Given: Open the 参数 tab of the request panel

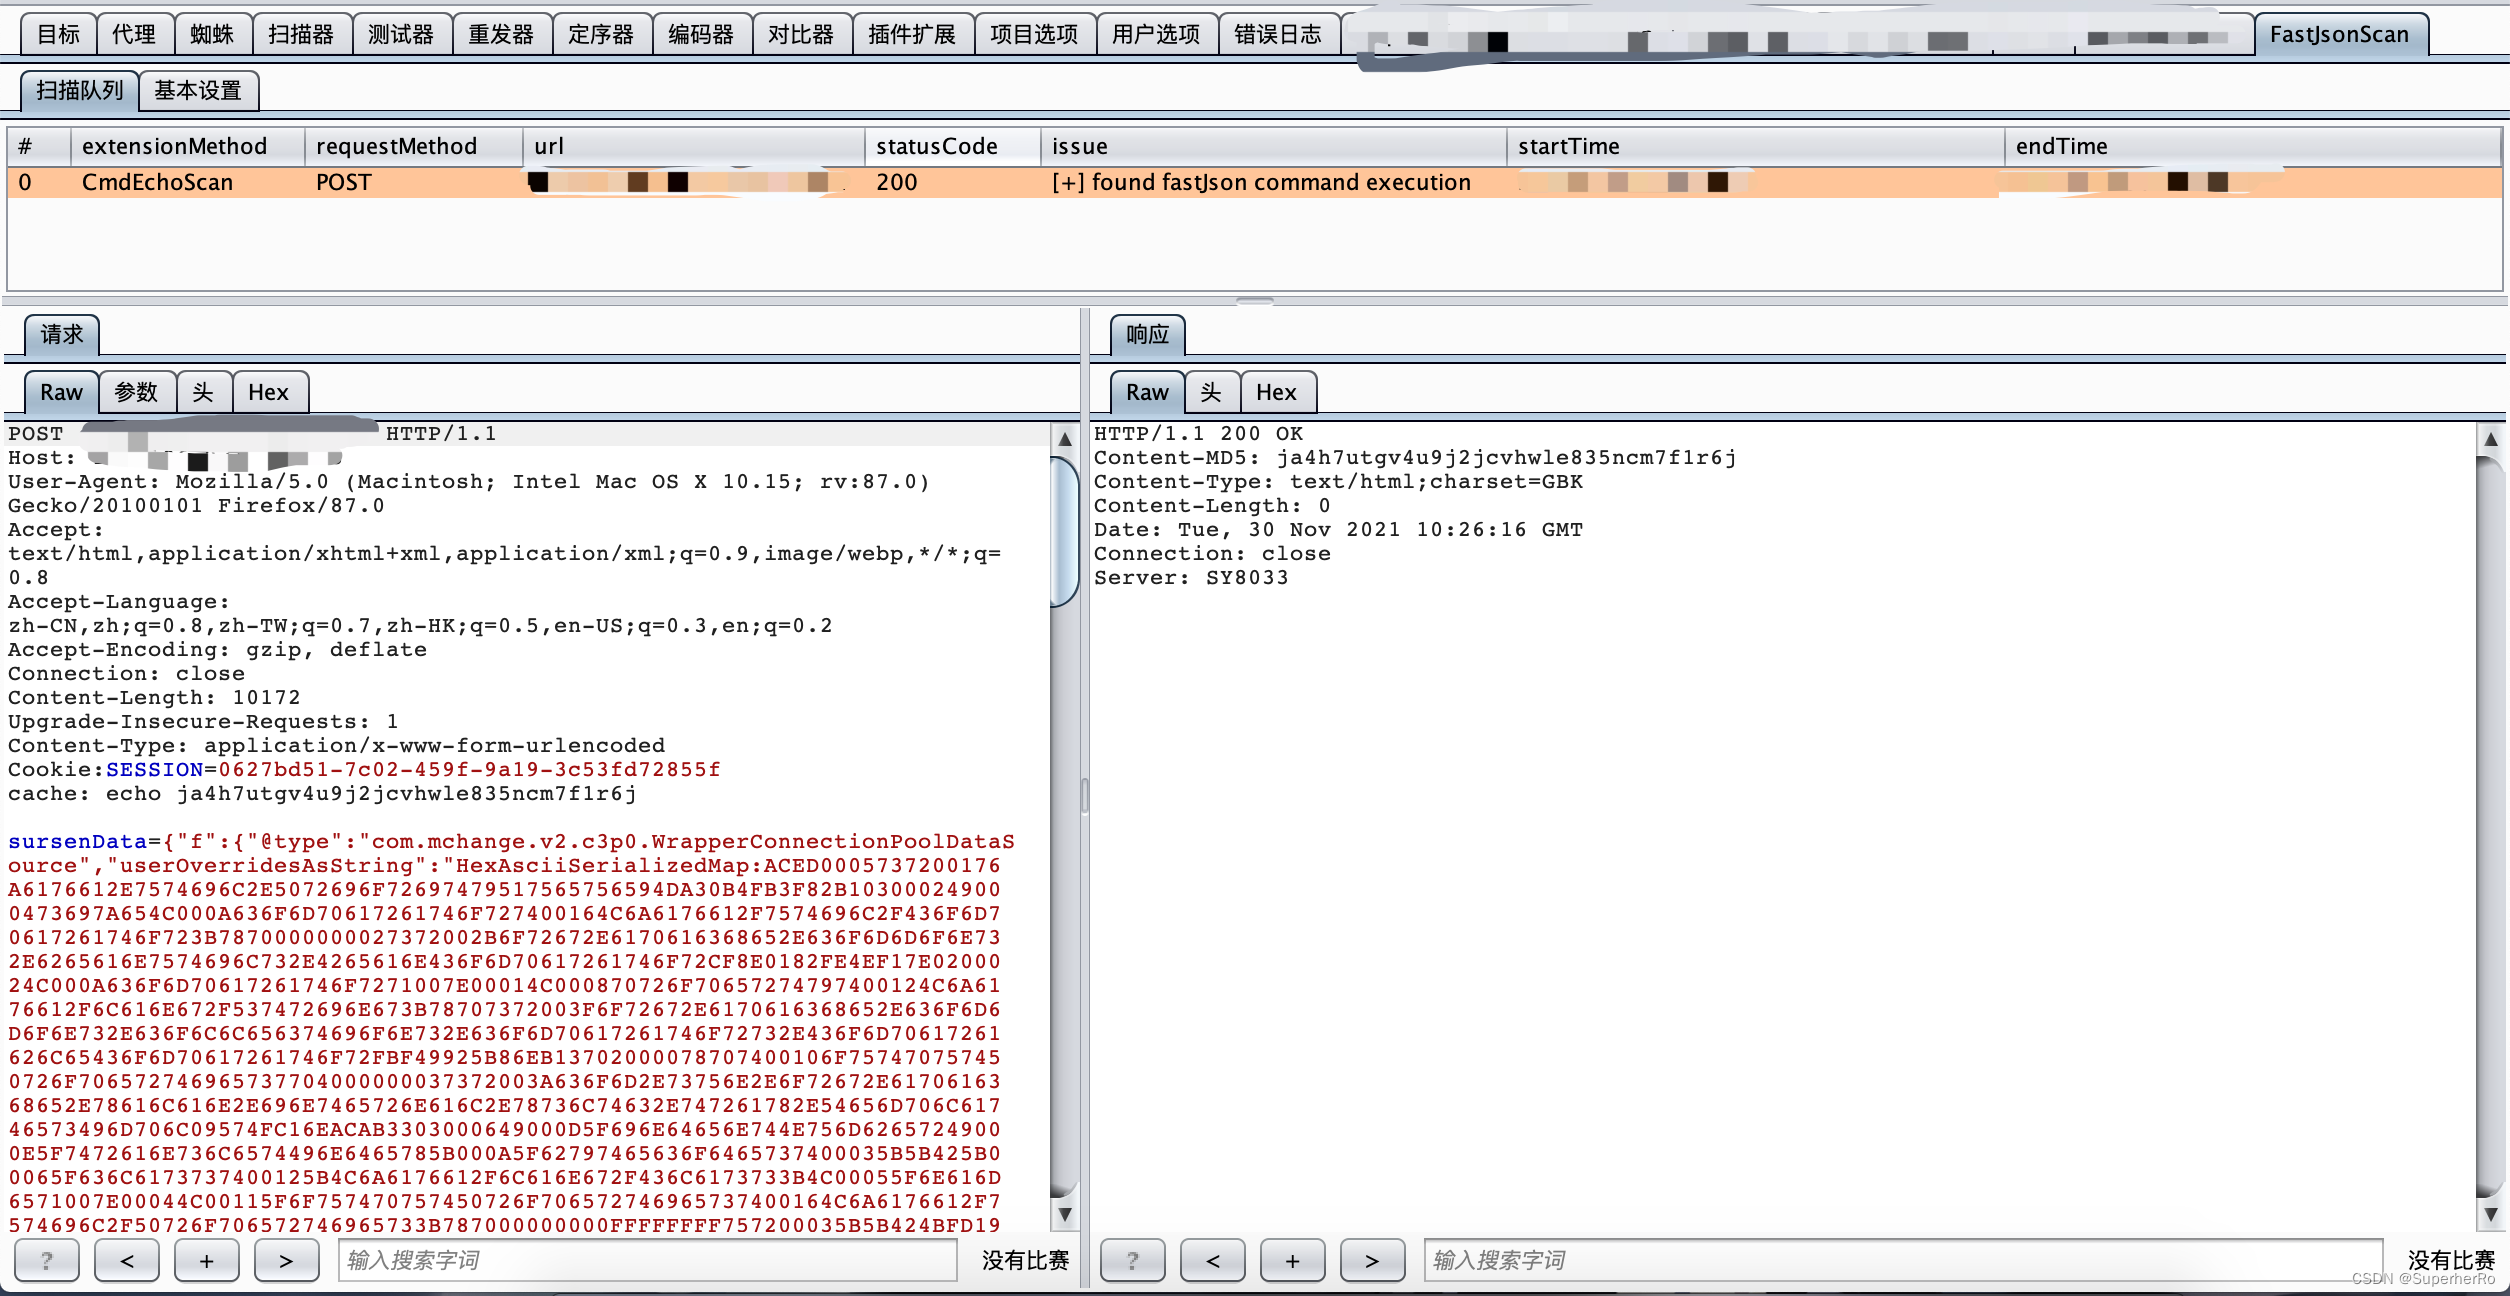Looking at the screenshot, I should (x=137, y=392).
